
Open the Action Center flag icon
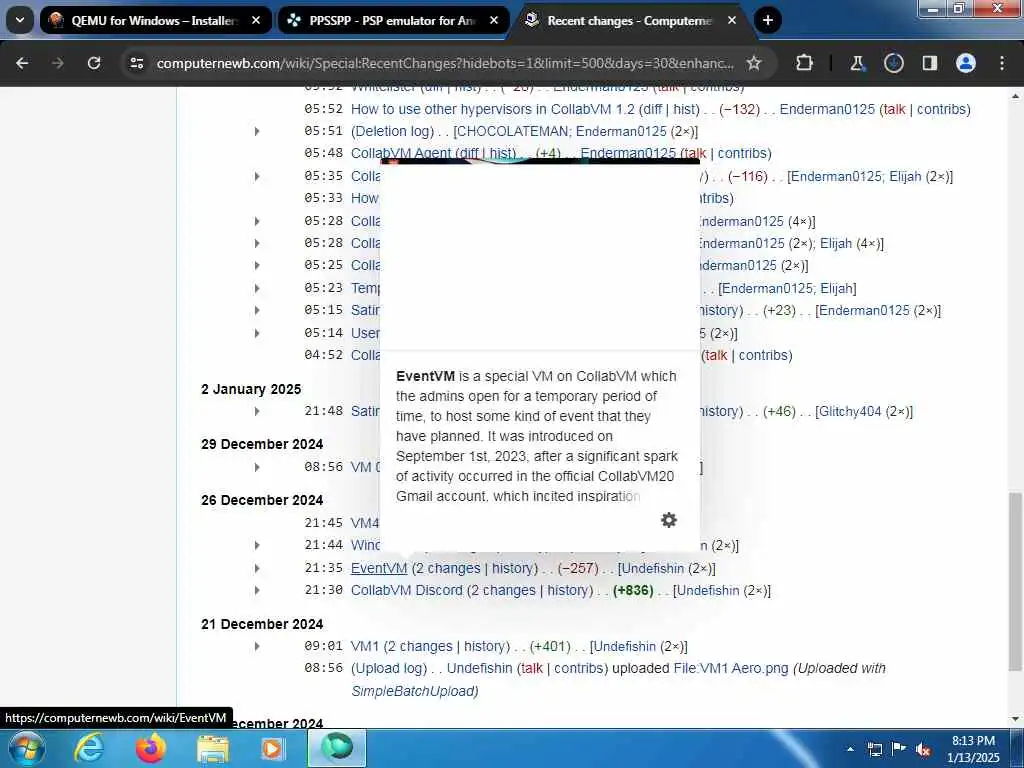899,749
